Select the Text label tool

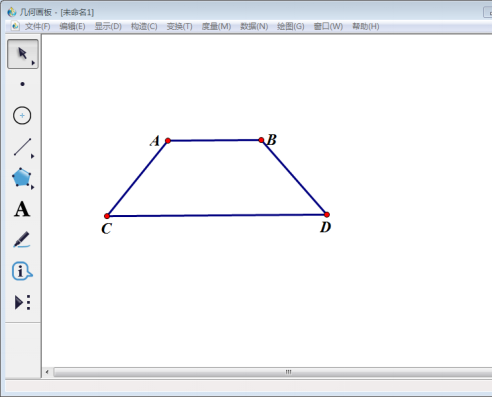[22, 209]
